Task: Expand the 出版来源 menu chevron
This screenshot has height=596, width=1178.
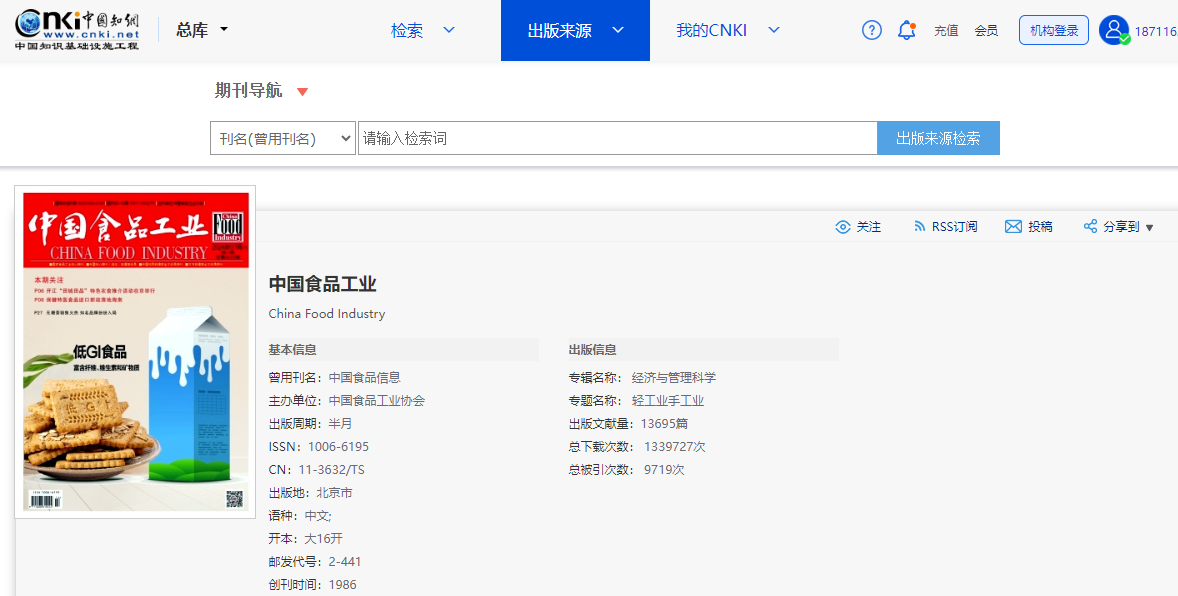Action: point(618,30)
